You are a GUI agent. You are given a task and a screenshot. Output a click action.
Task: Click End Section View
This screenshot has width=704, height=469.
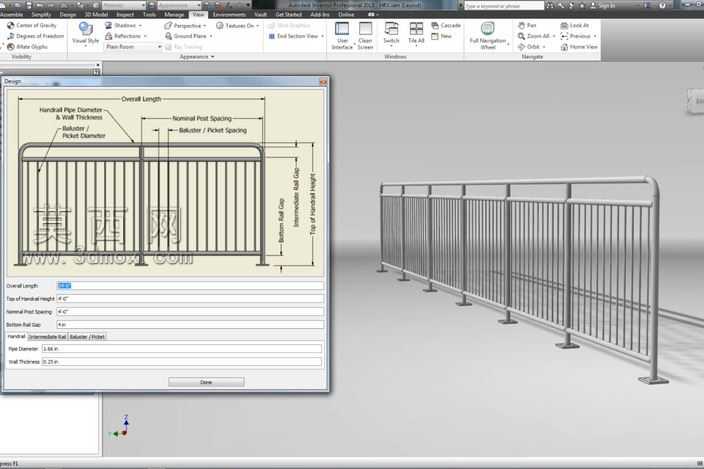pyautogui.click(x=294, y=36)
